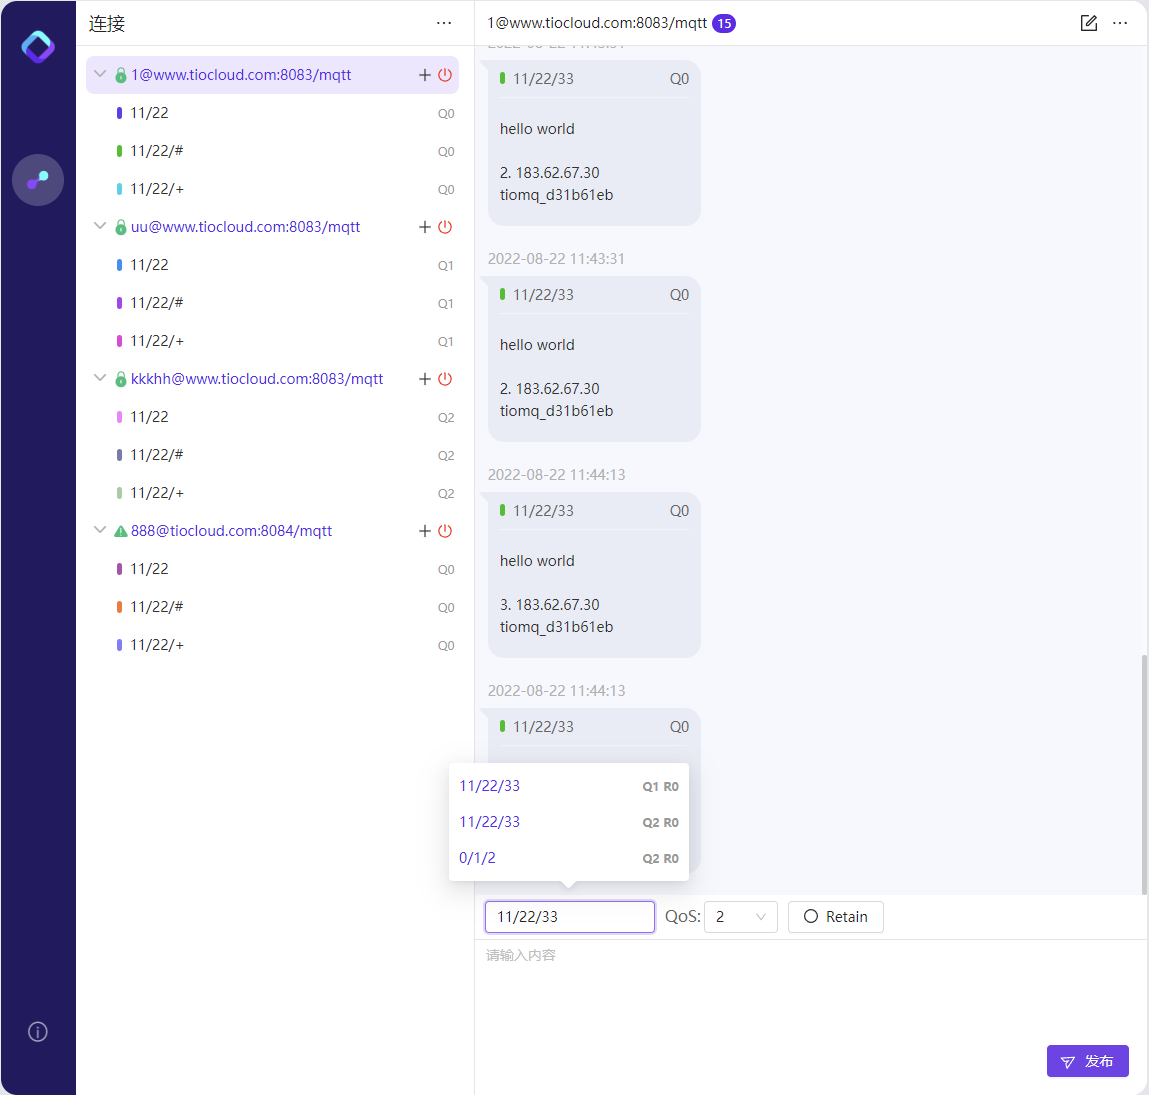Add subscription to uu@www.tiocloud.com connection

(x=424, y=226)
